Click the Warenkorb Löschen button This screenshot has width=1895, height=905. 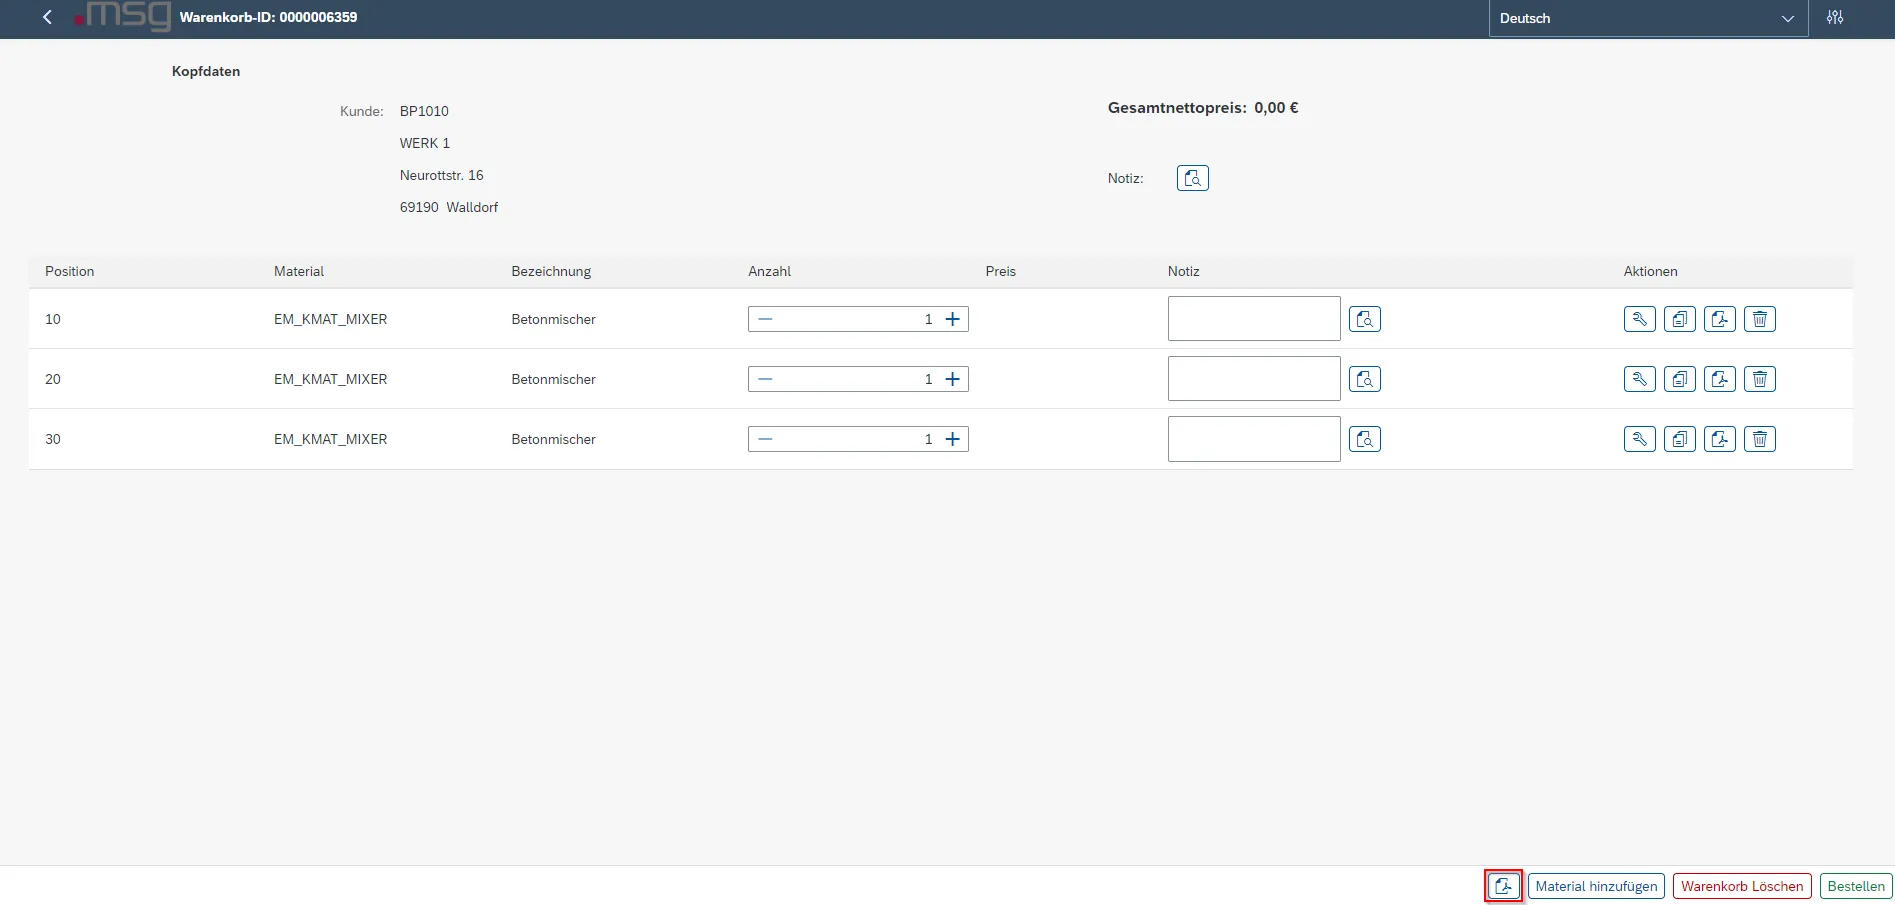tap(1741, 886)
